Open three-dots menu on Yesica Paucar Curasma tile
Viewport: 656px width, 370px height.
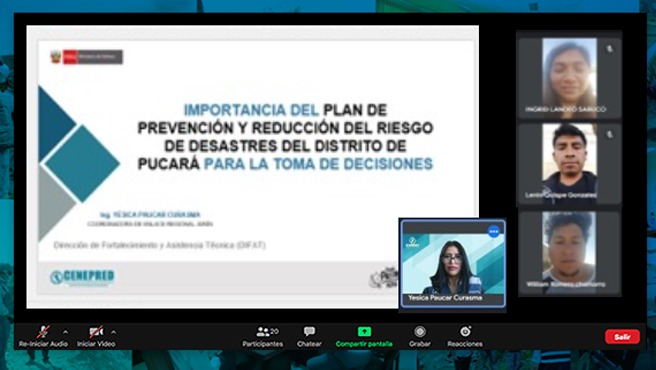pyautogui.click(x=494, y=231)
